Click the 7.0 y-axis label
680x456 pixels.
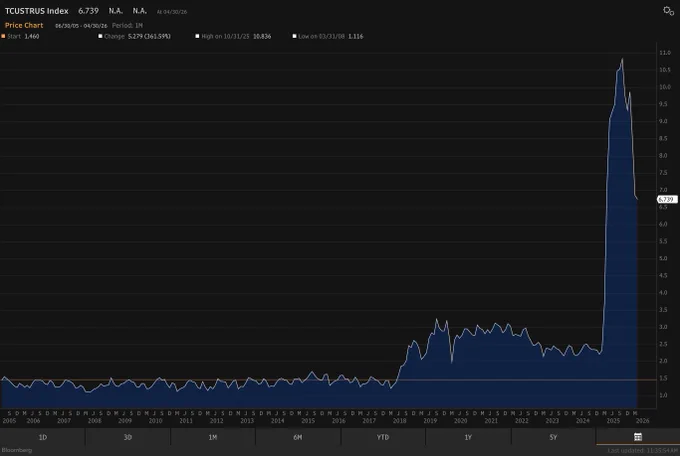pyautogui.click(x=663, y=190)
